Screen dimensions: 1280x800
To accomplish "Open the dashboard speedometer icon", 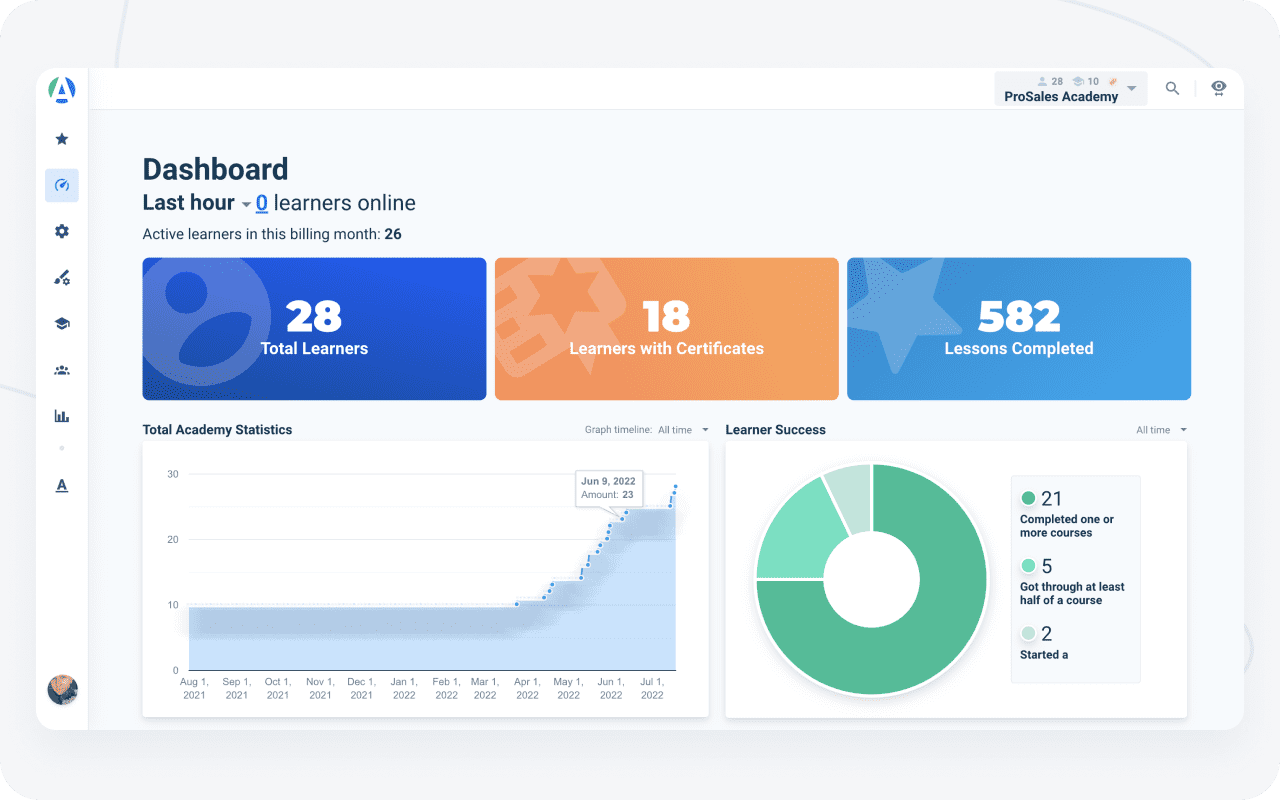I will 62,185.
